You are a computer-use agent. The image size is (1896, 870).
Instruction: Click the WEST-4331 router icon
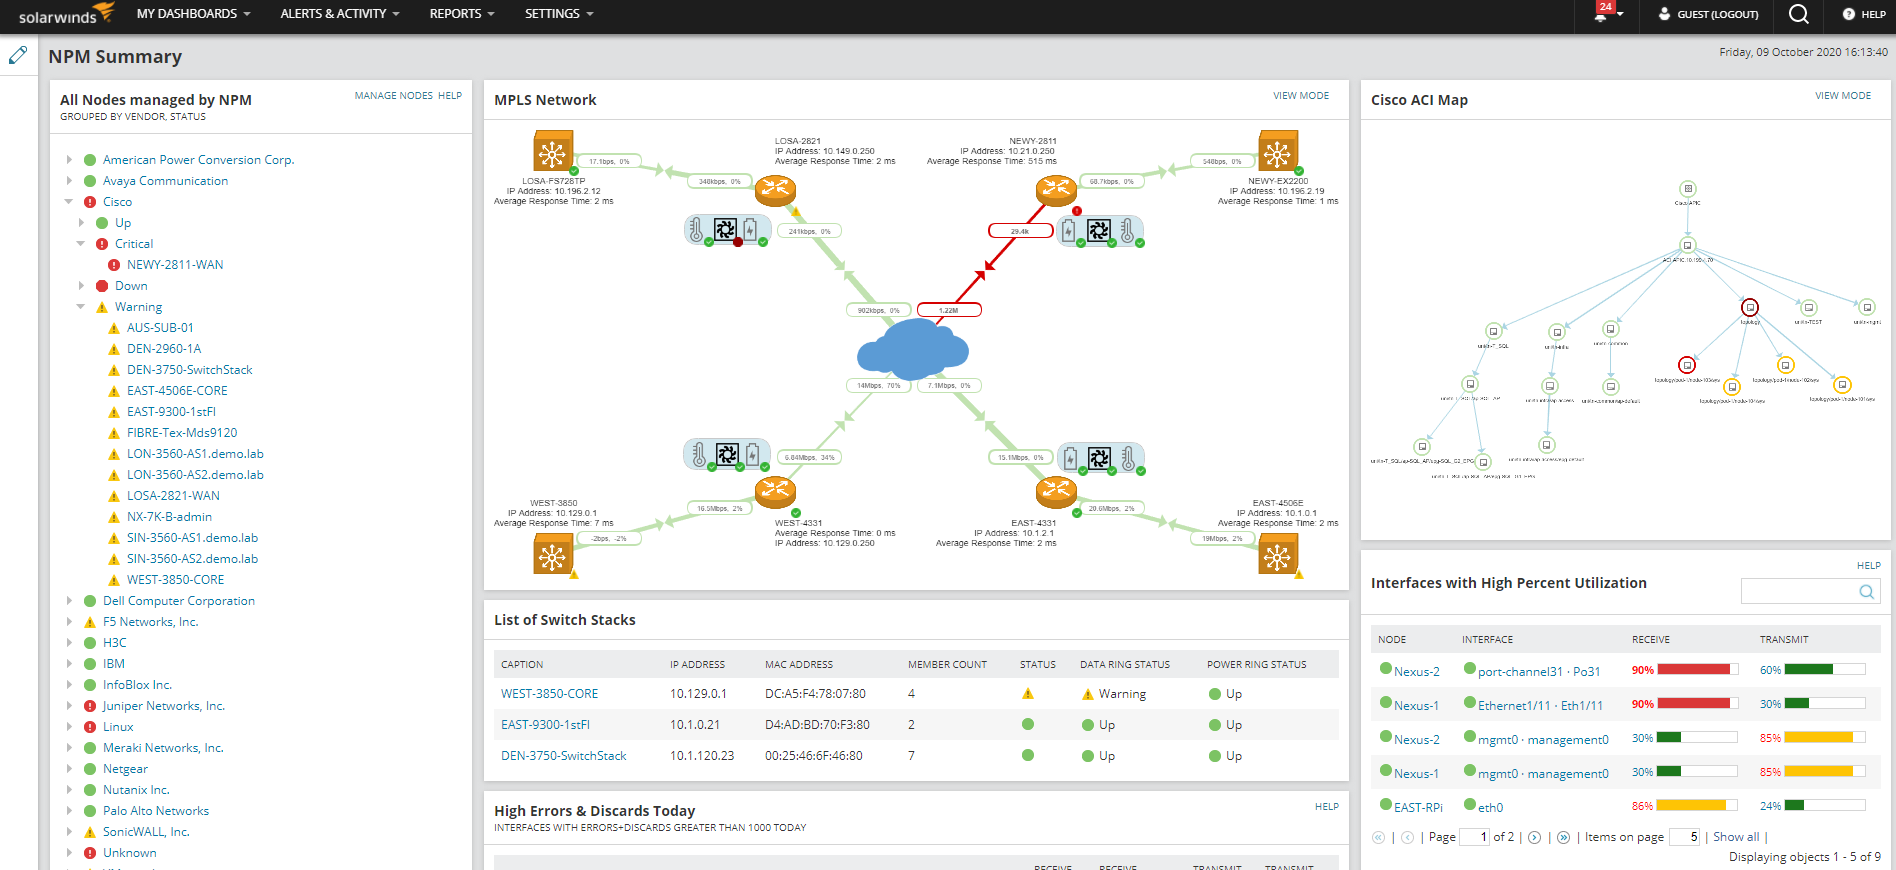(x=774, y=490)
